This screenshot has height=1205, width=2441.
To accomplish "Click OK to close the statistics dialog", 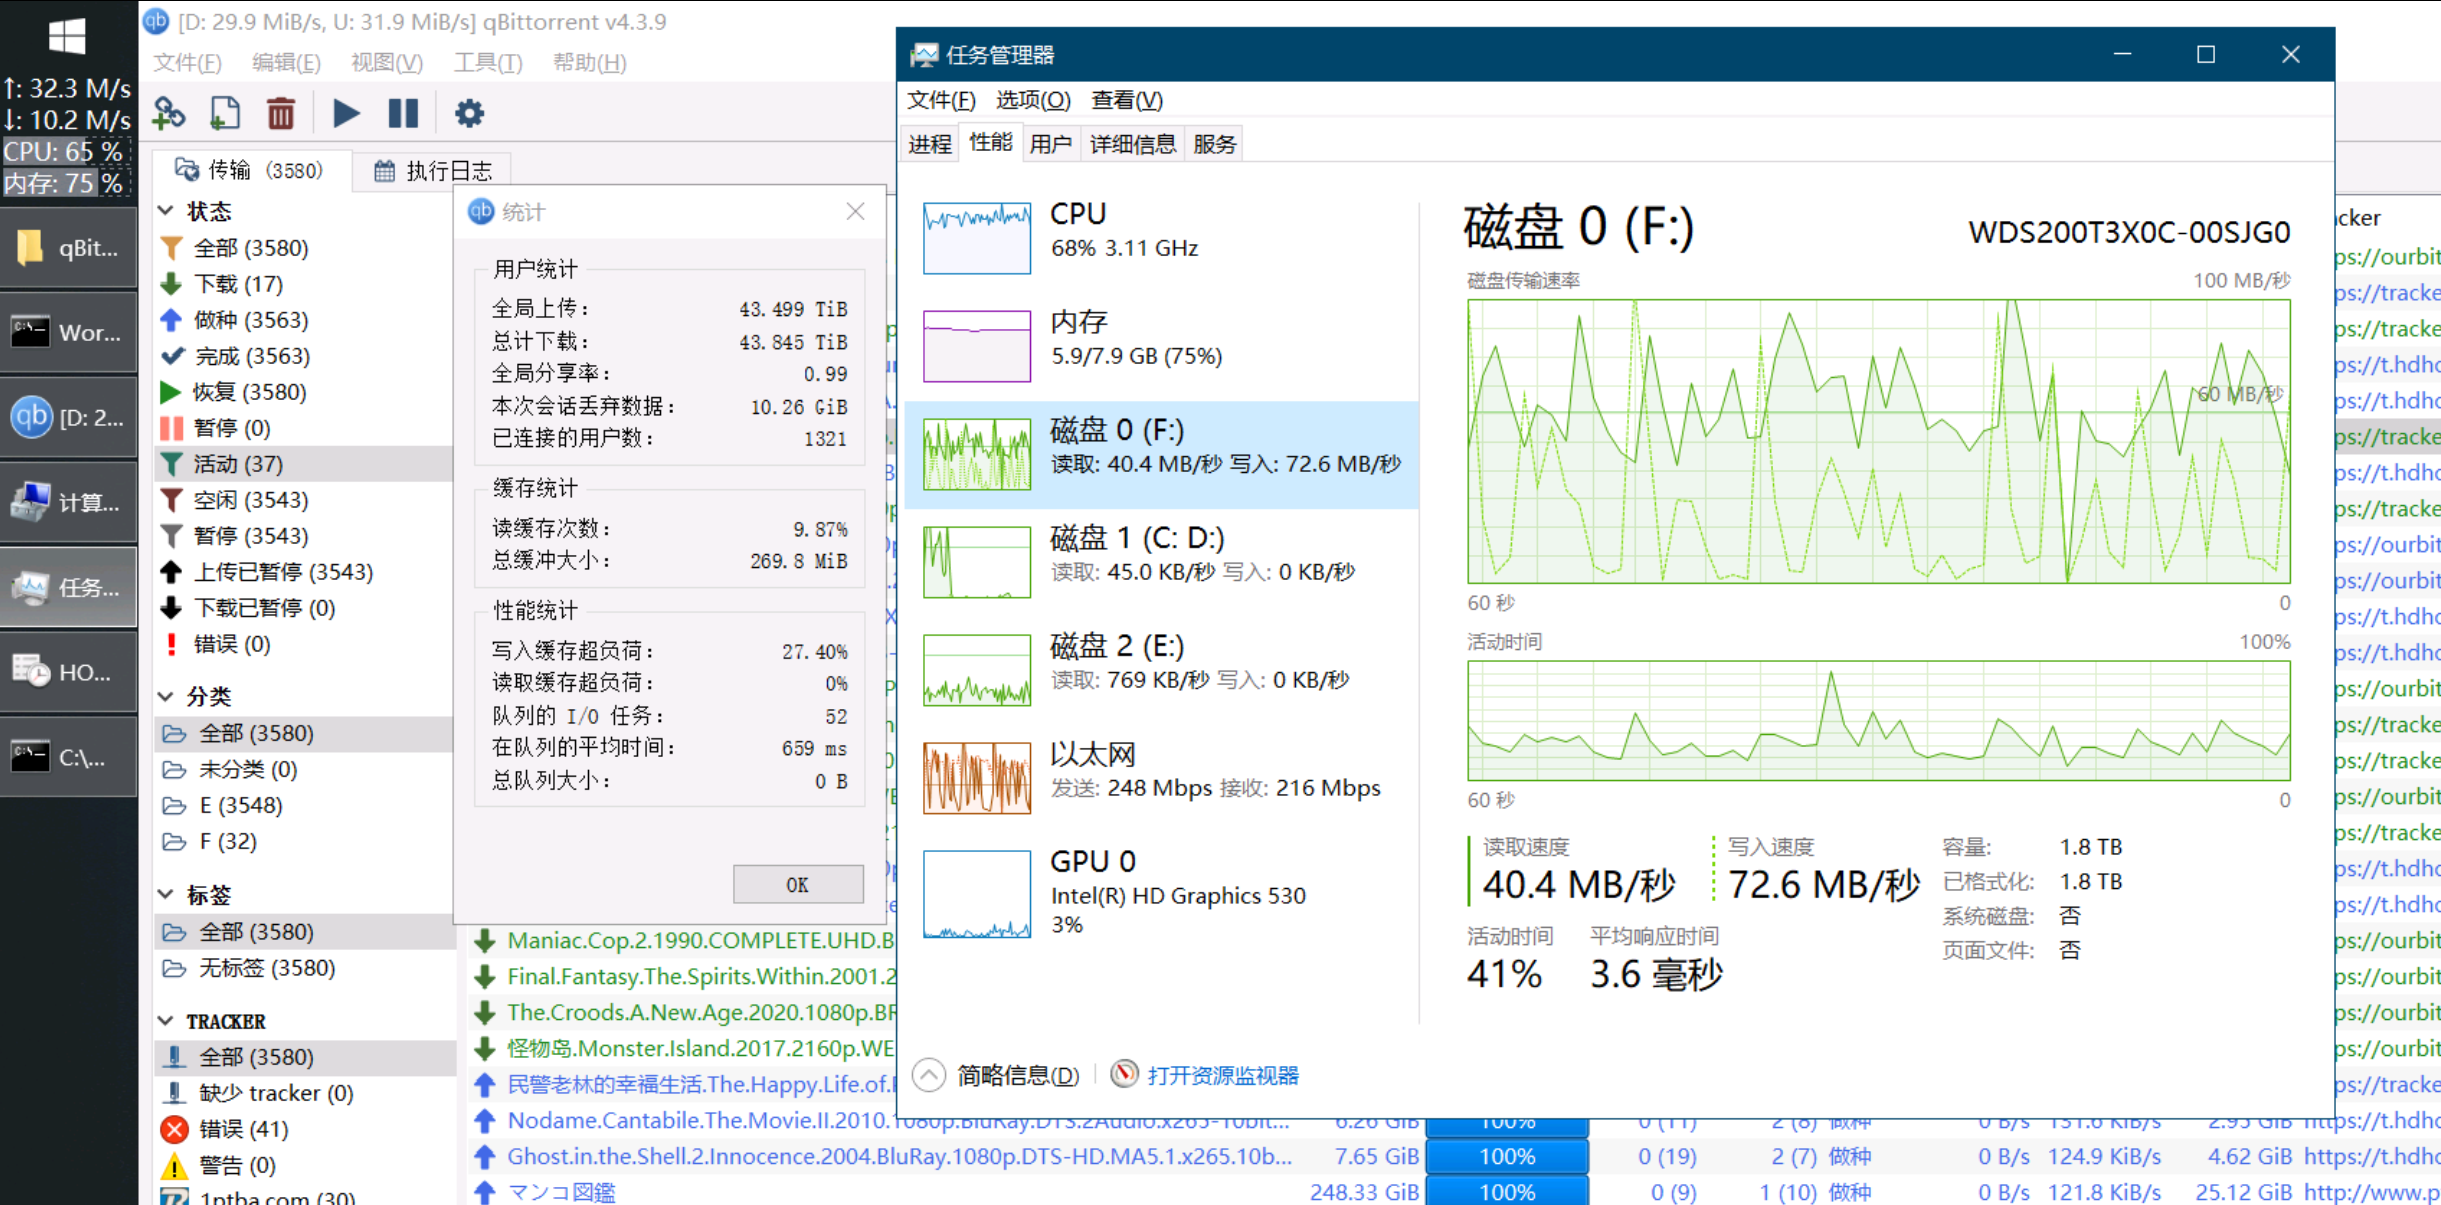I will (797, 884).
